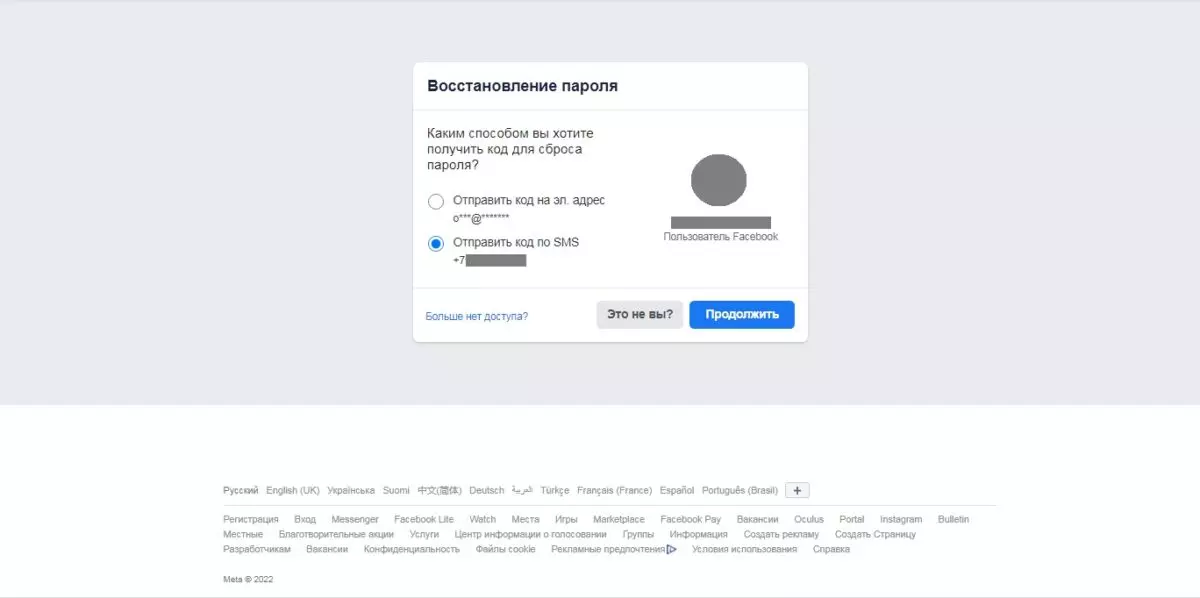This screenshot has height=598, width=1200.
Task: Open the Группы footer link
Action: (639, 534)
